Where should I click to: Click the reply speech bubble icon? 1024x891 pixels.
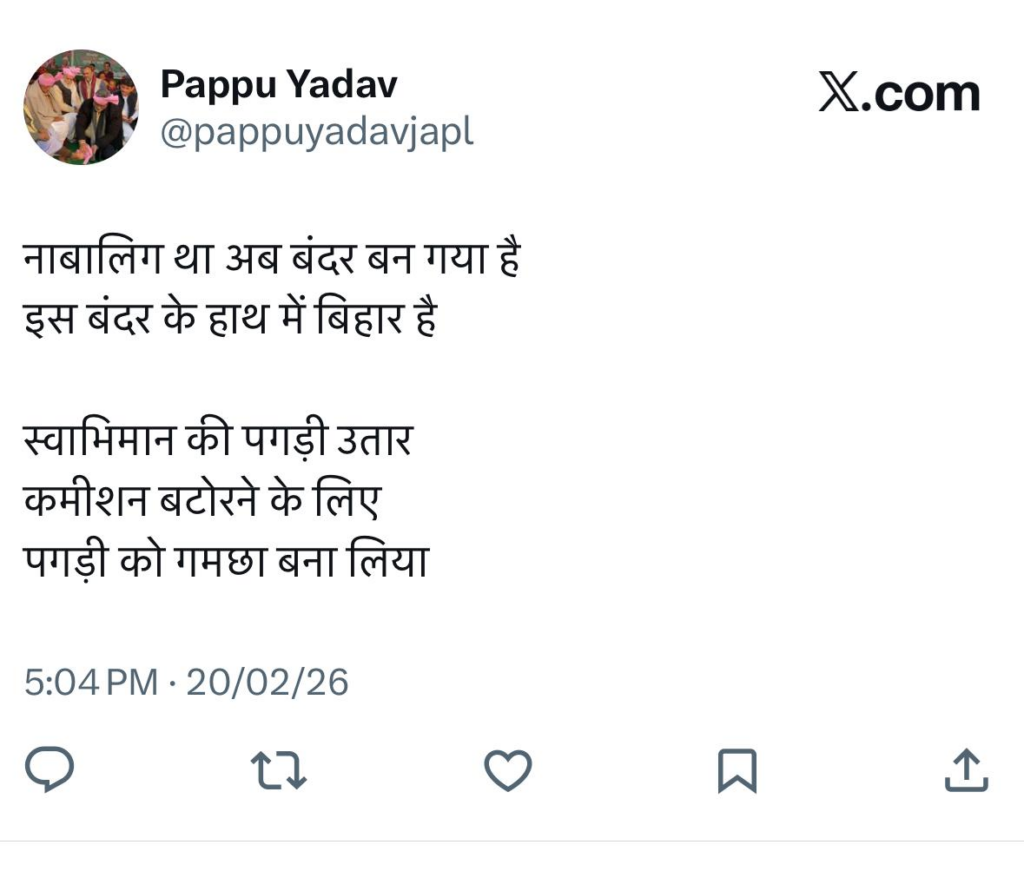point(50,770)
